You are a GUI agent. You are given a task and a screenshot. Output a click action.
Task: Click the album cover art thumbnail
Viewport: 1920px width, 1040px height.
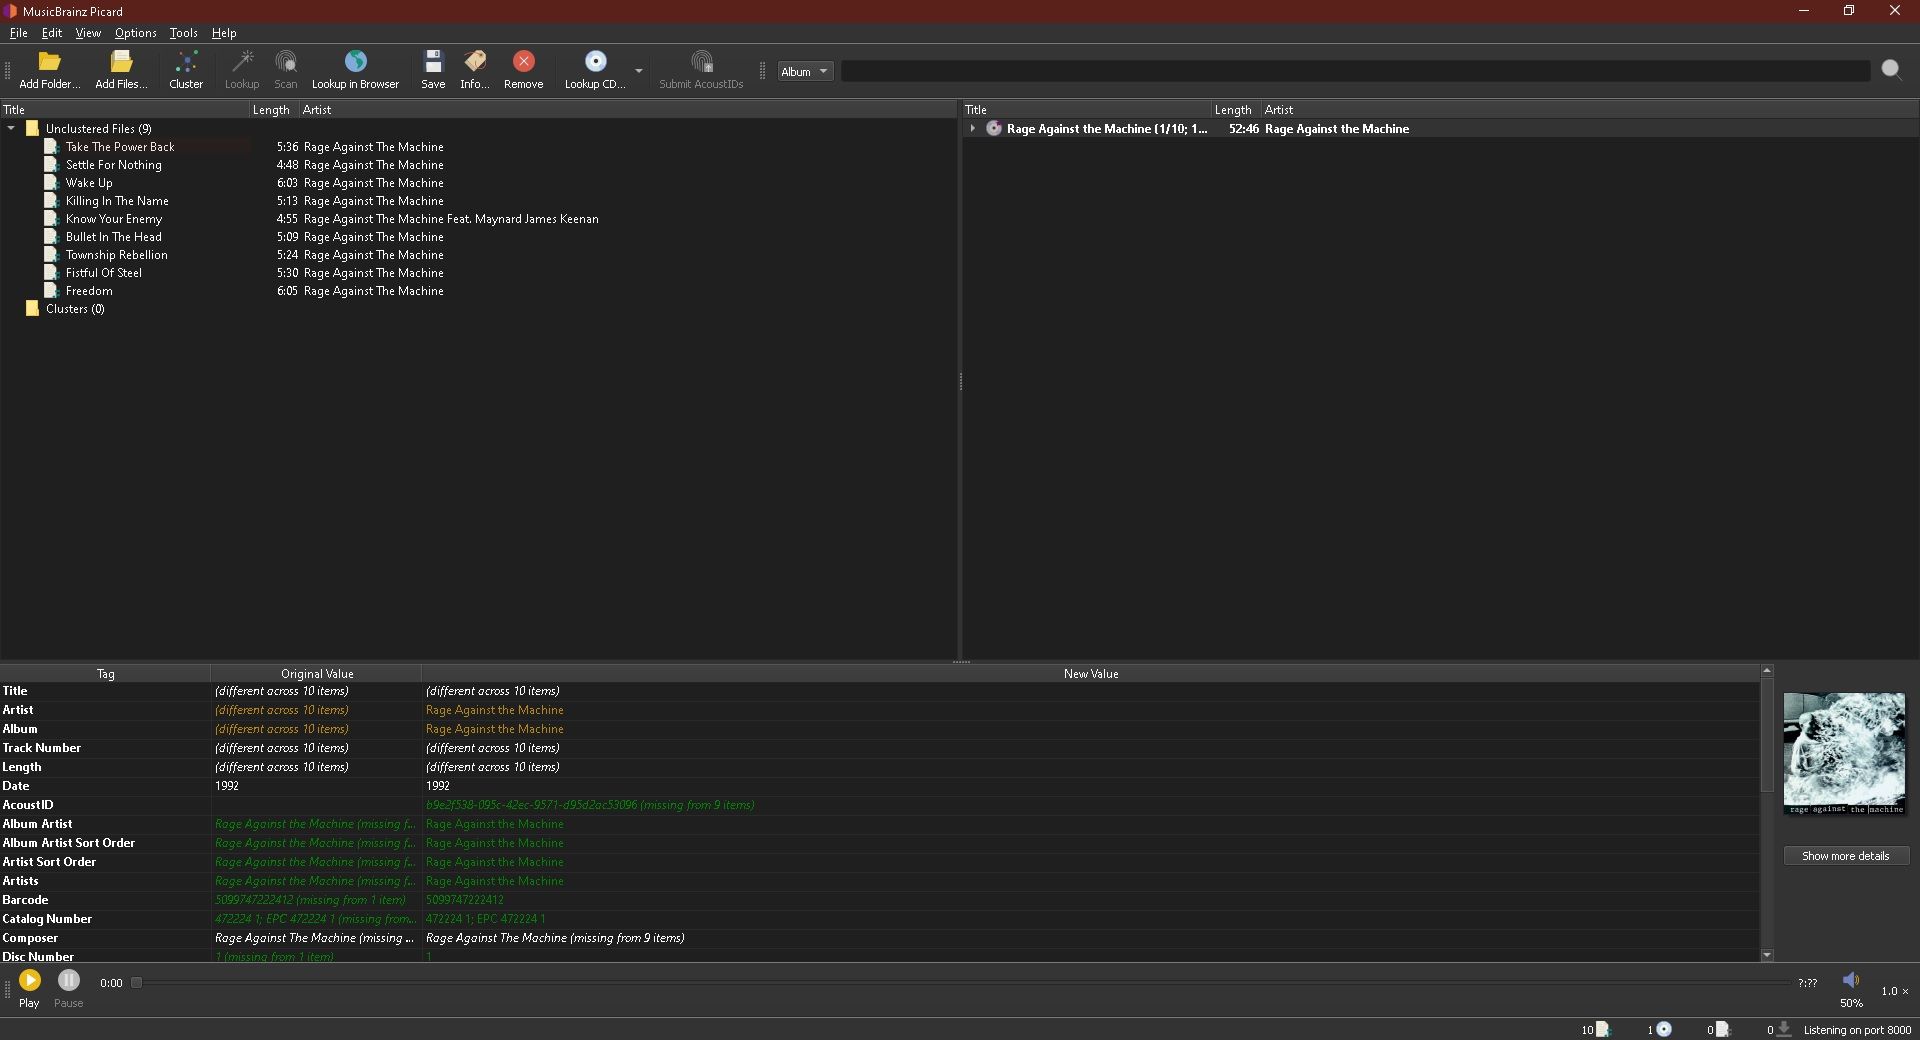[1844, 753]
